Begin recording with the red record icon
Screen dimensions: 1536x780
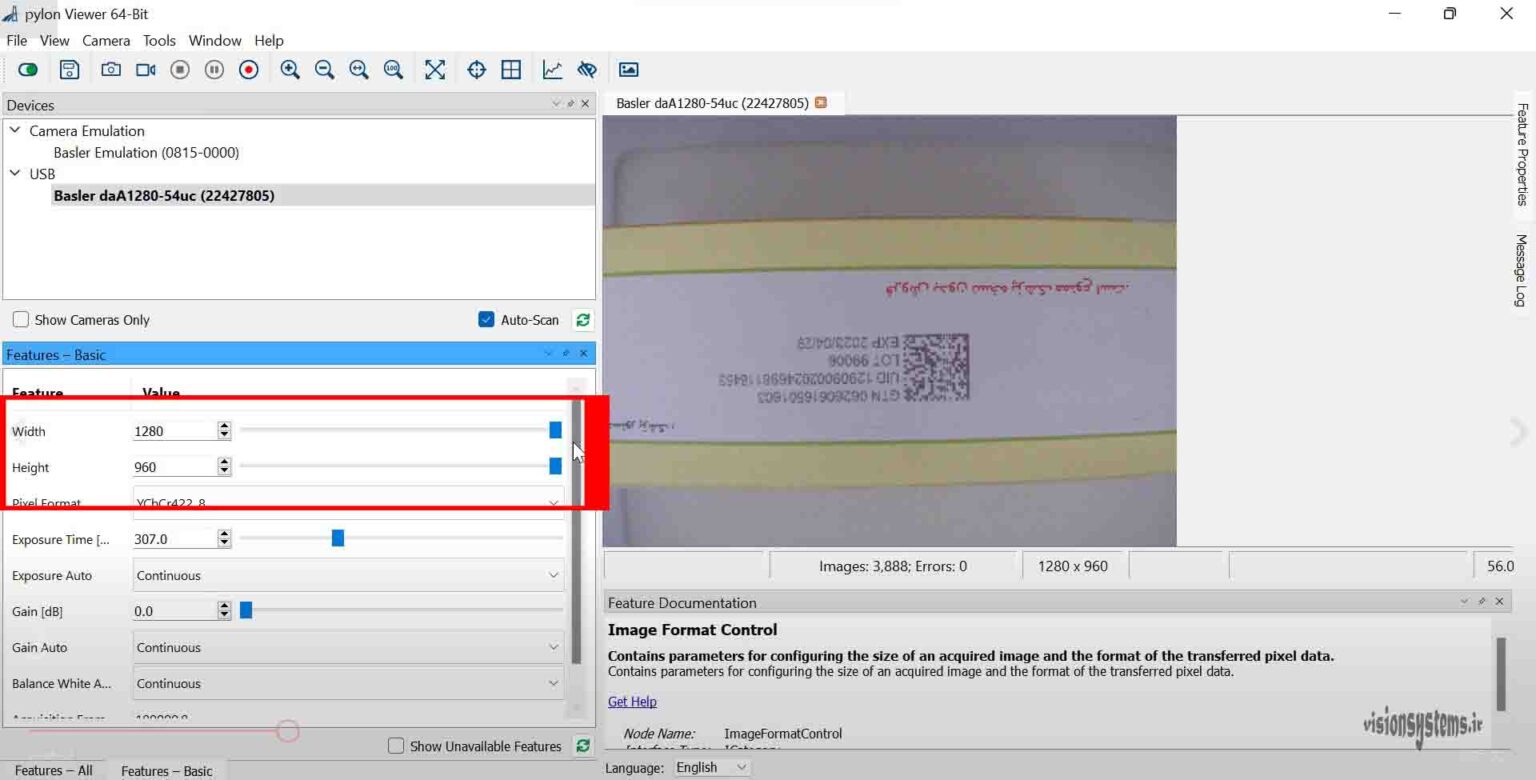(x=248, y=69)
